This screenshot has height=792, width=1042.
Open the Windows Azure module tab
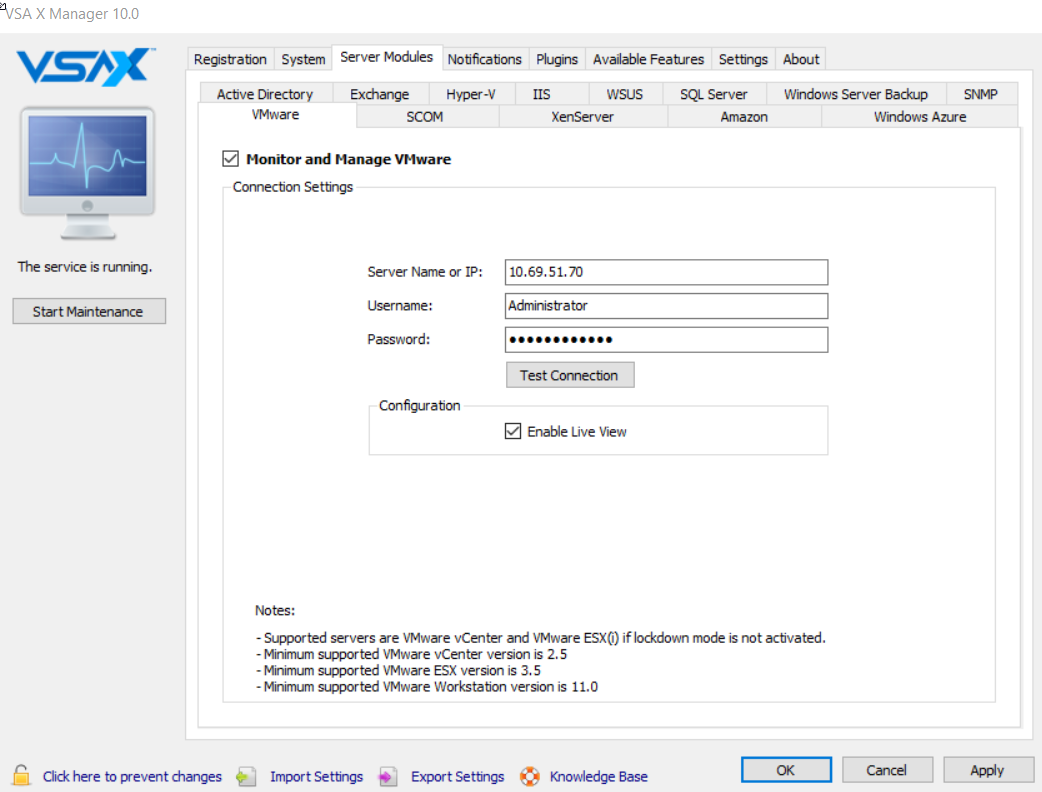point(920,117)
